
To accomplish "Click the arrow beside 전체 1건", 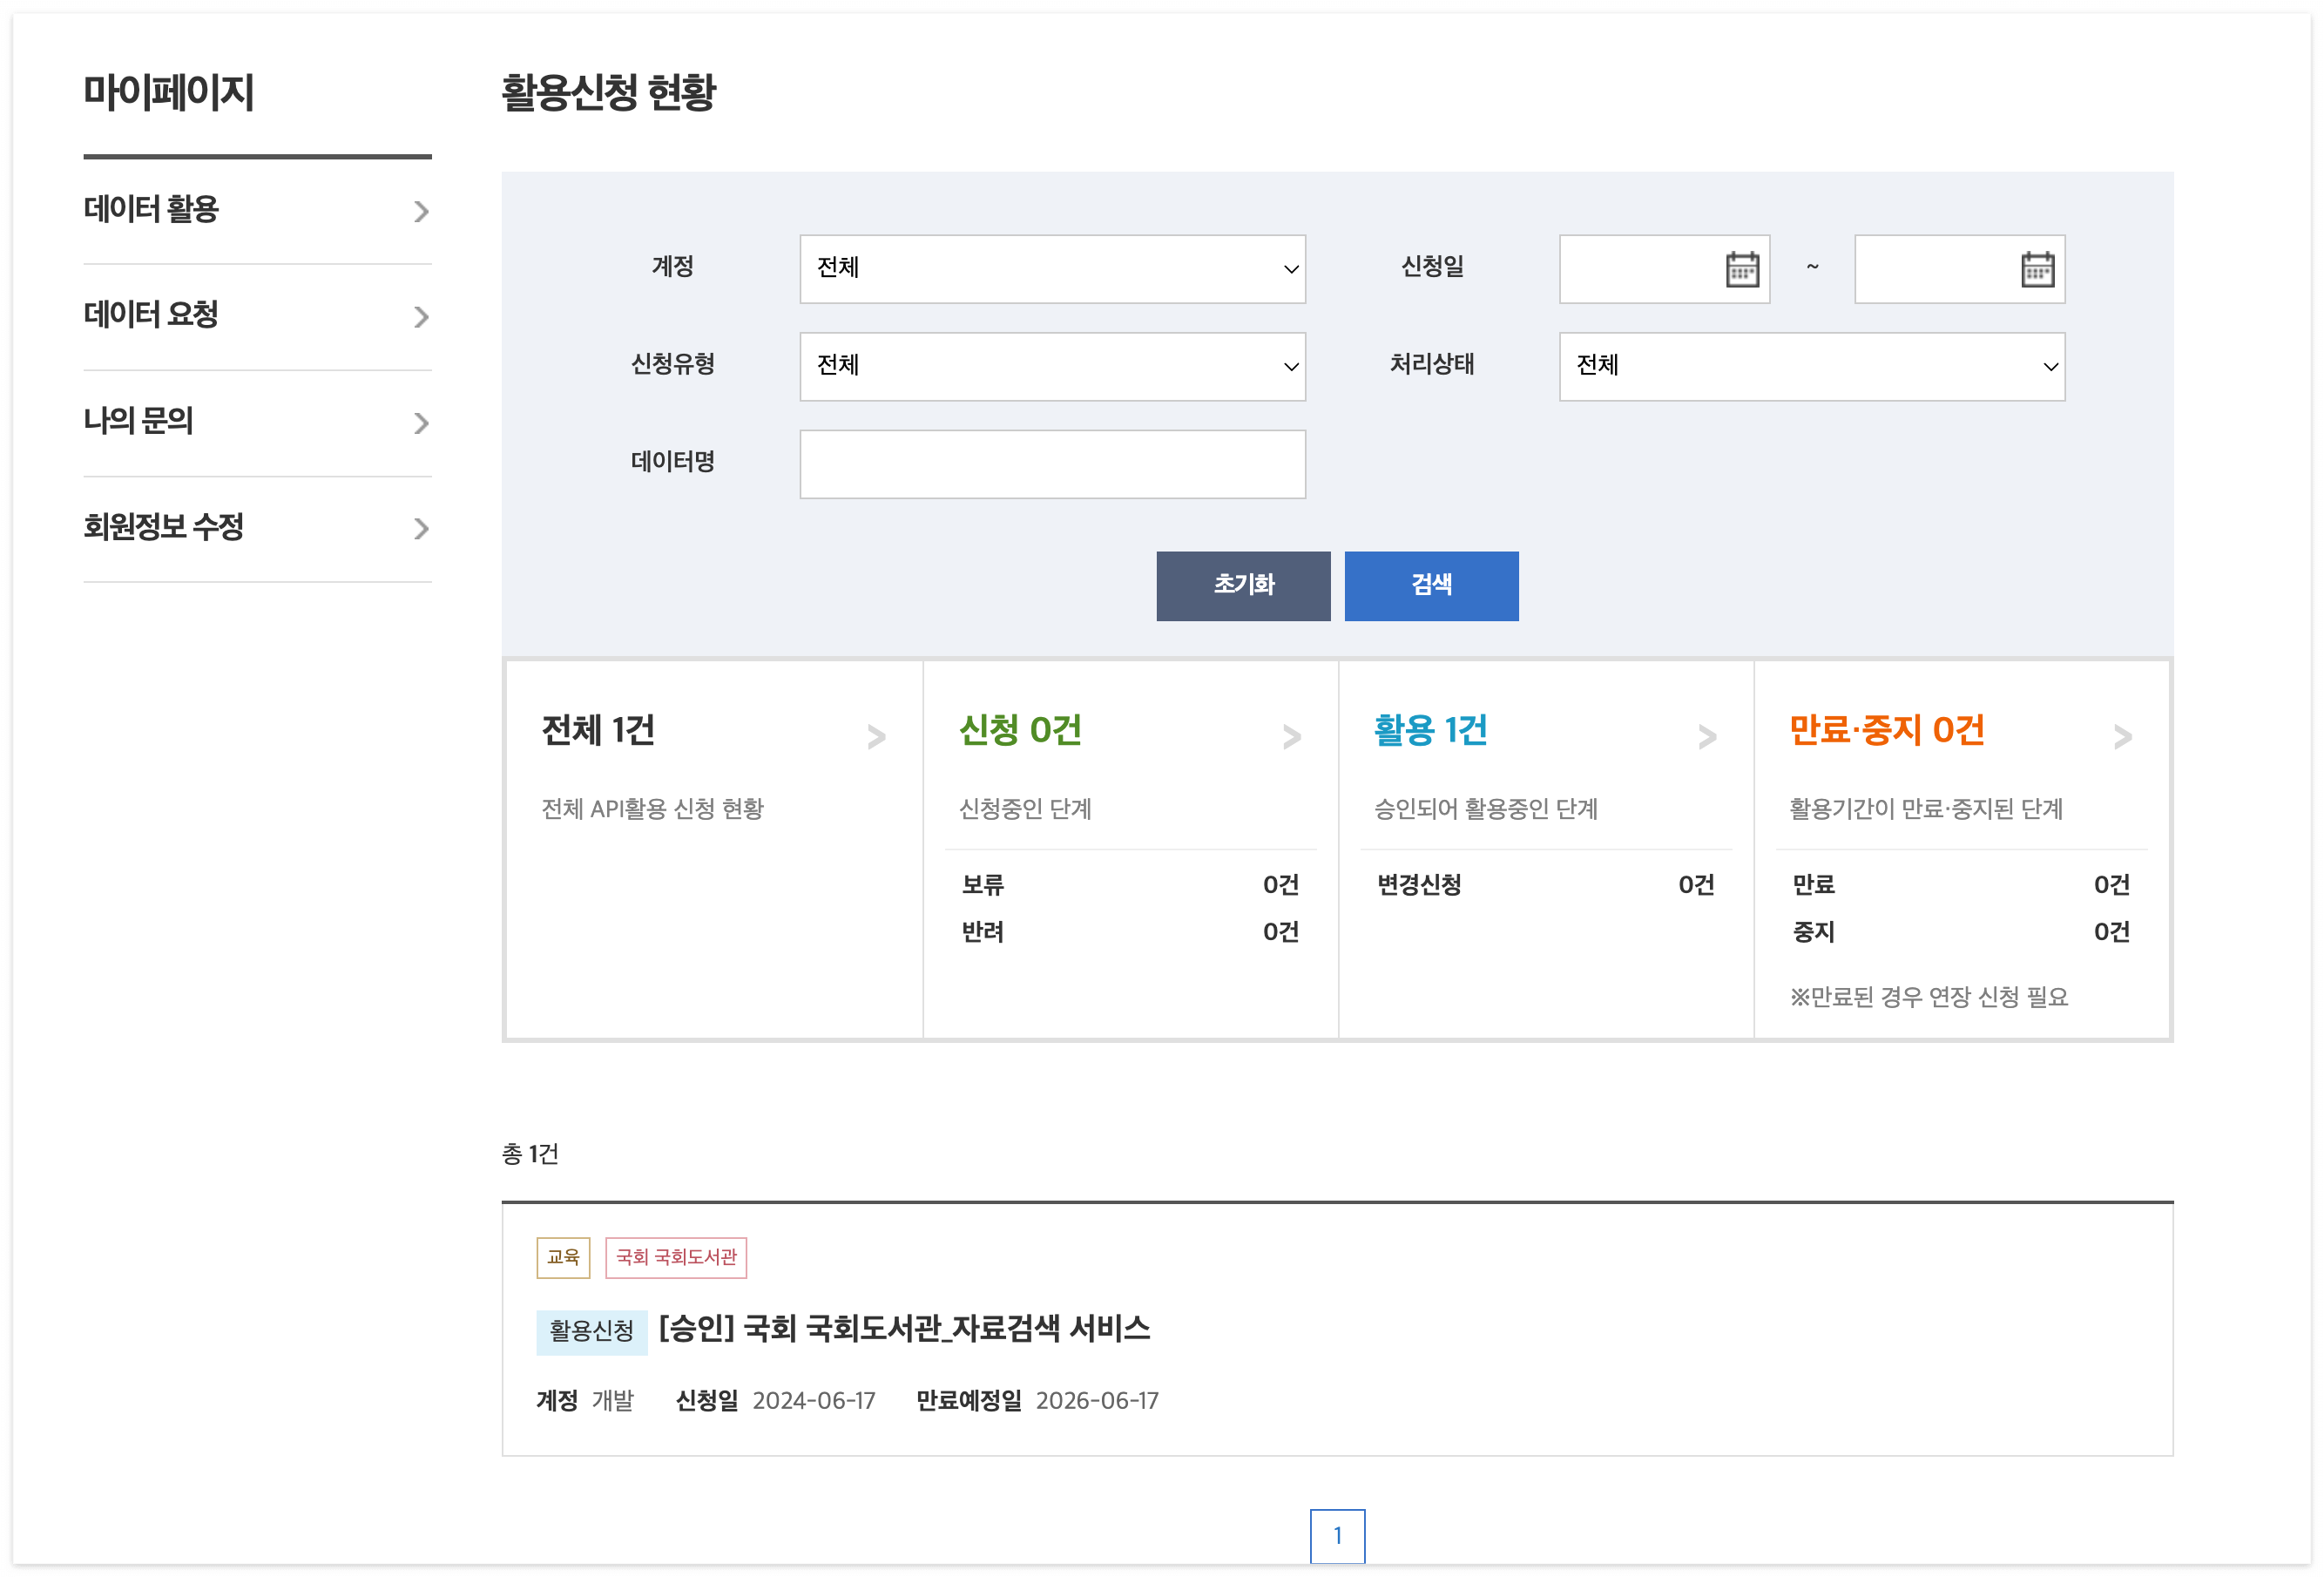I will [x=876, y=737].
